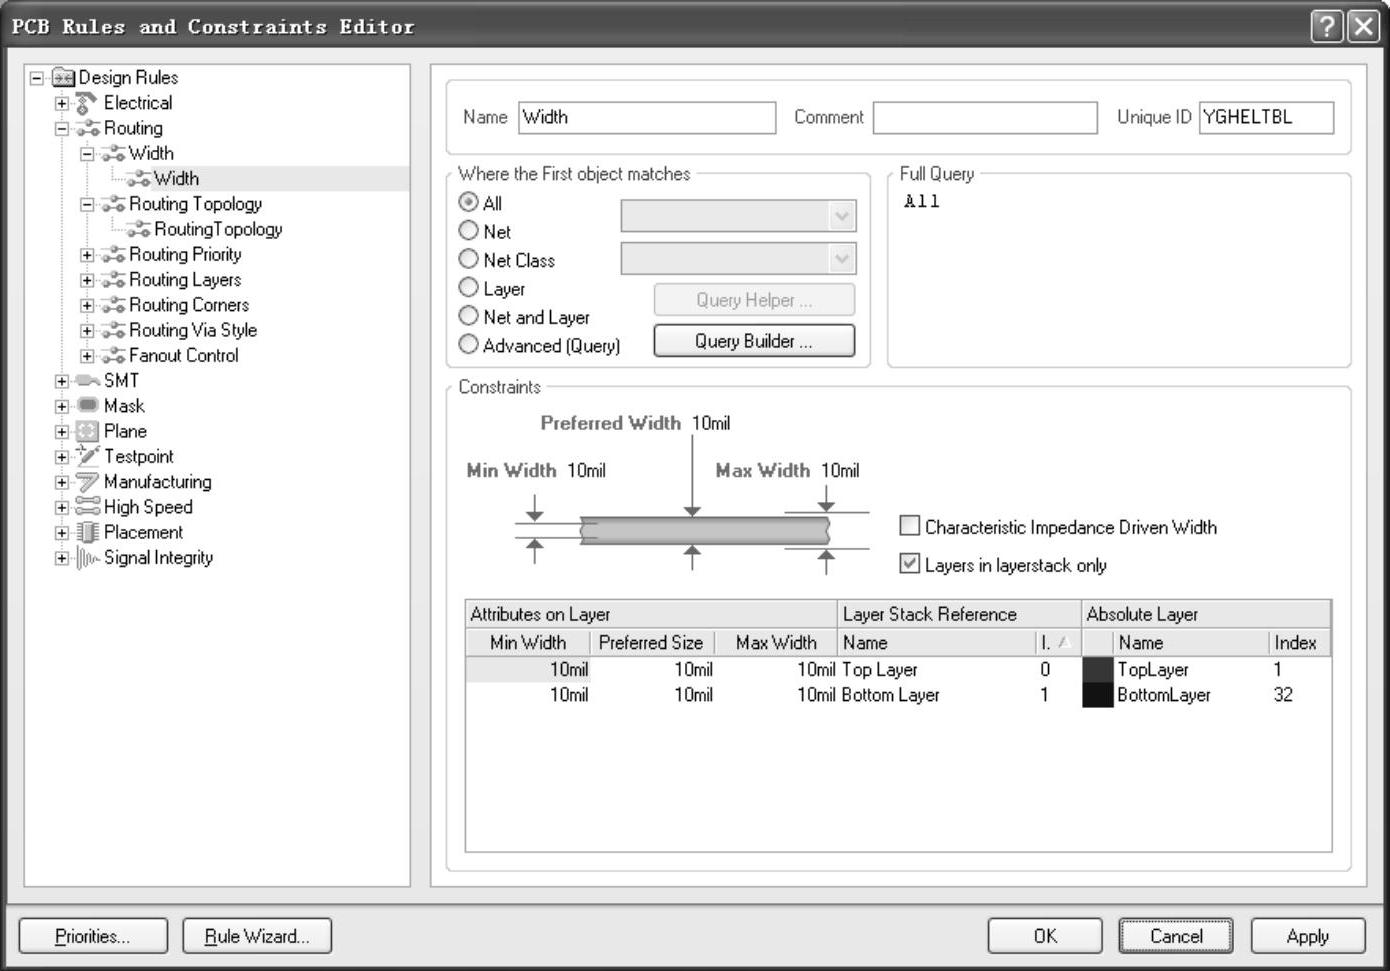Open the Net dropdown list
The width and height of the screenshot is (1390, 971).
[842, 216]
